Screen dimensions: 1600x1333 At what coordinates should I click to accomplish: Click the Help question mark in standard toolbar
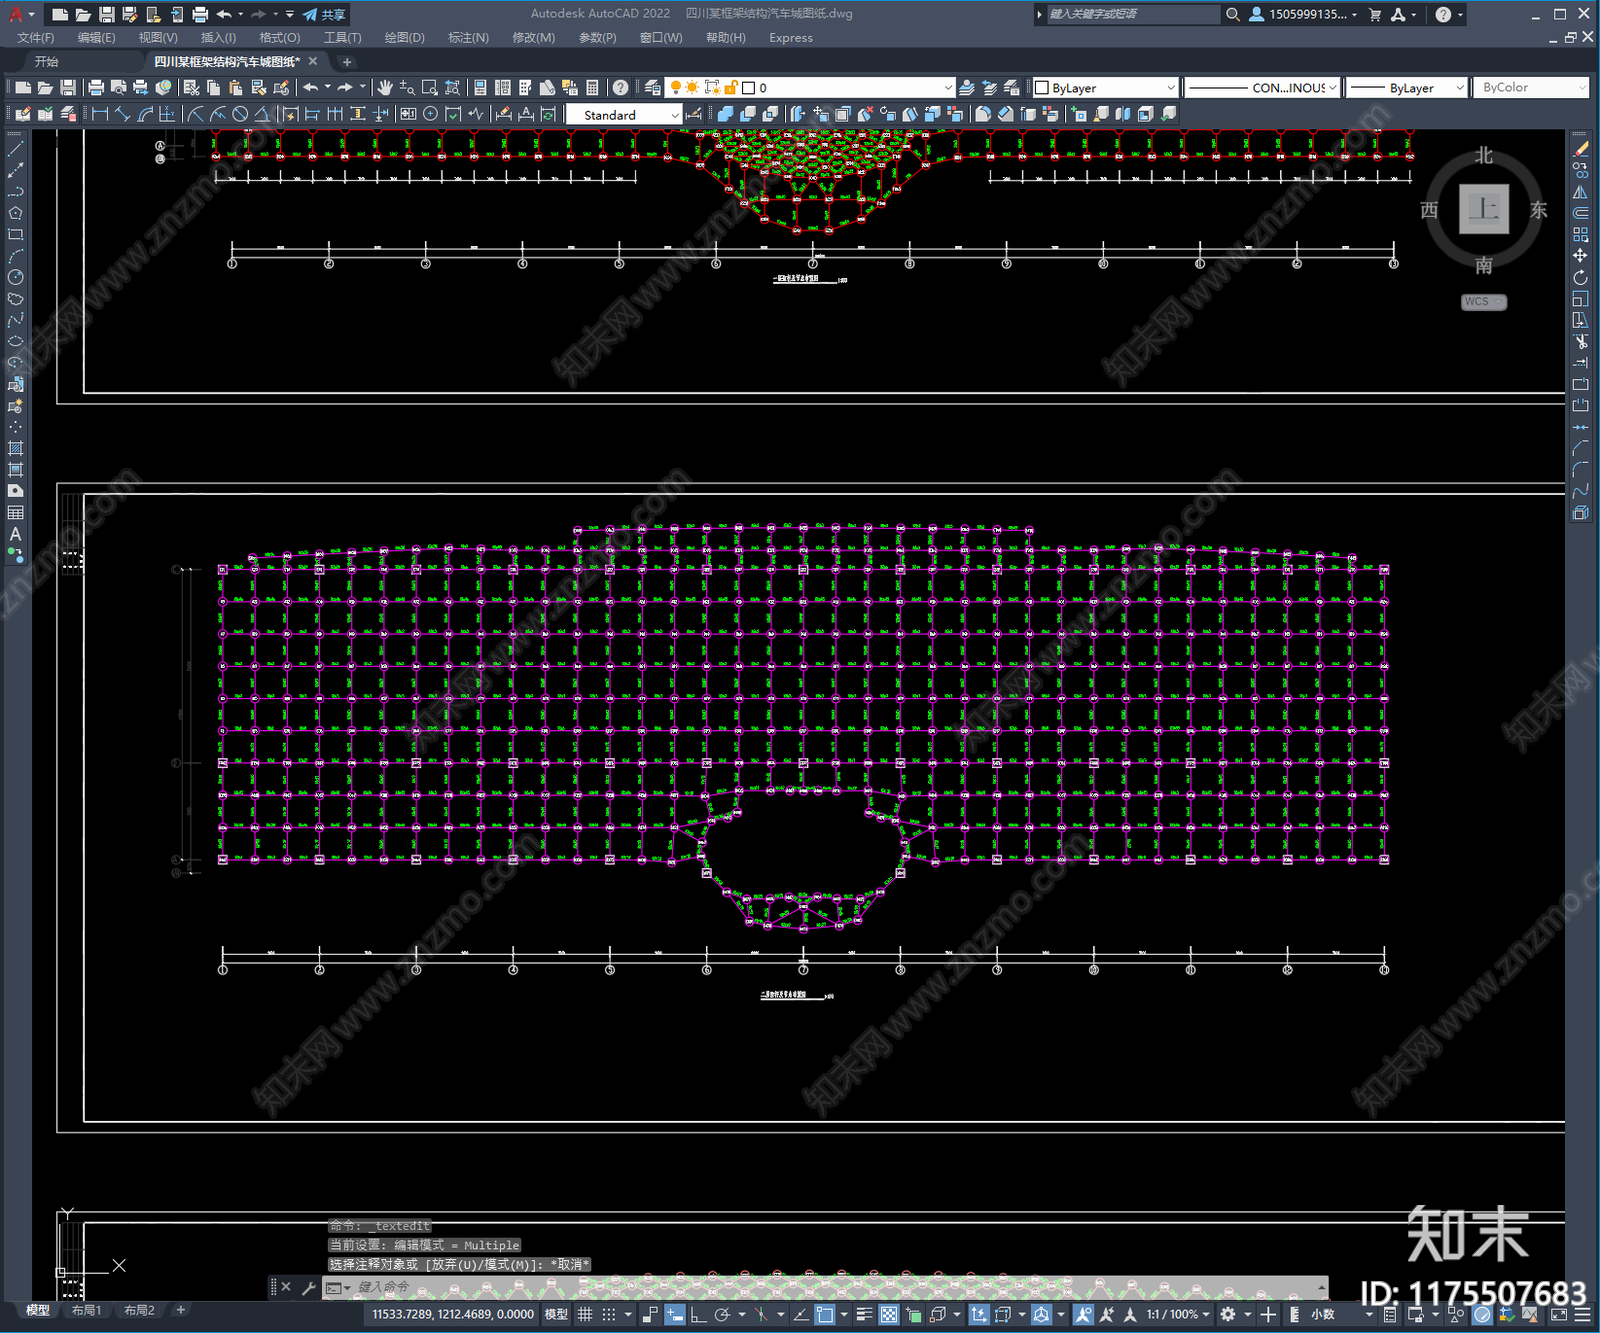coord(621,88)
